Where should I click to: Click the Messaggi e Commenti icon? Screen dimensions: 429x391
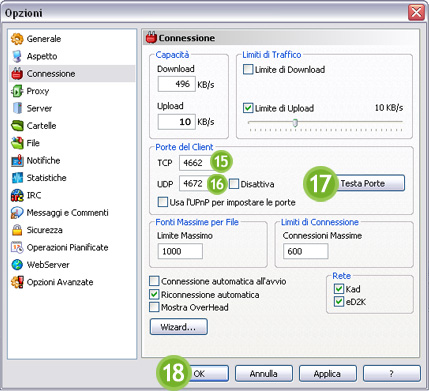17,212
